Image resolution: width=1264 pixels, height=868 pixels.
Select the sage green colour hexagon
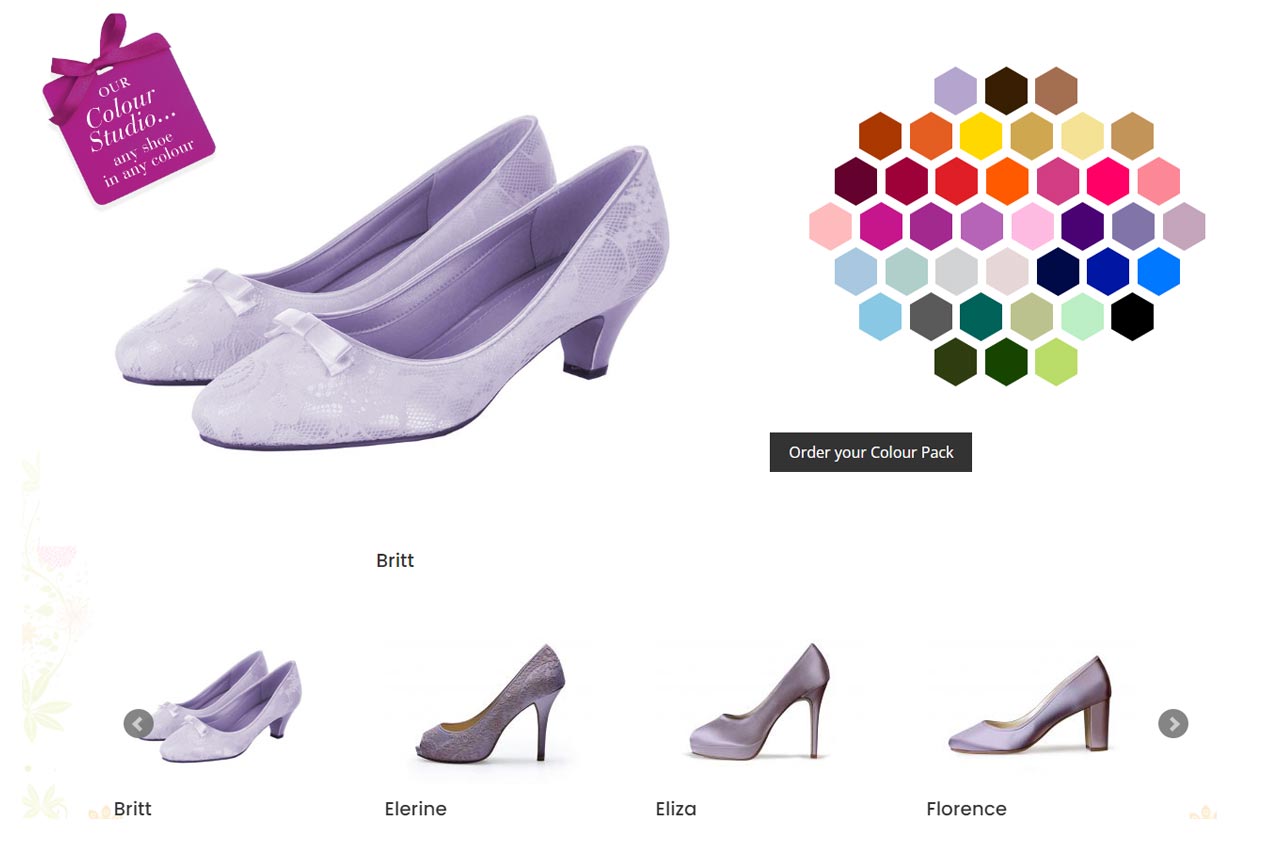(x=1032, y=316)
